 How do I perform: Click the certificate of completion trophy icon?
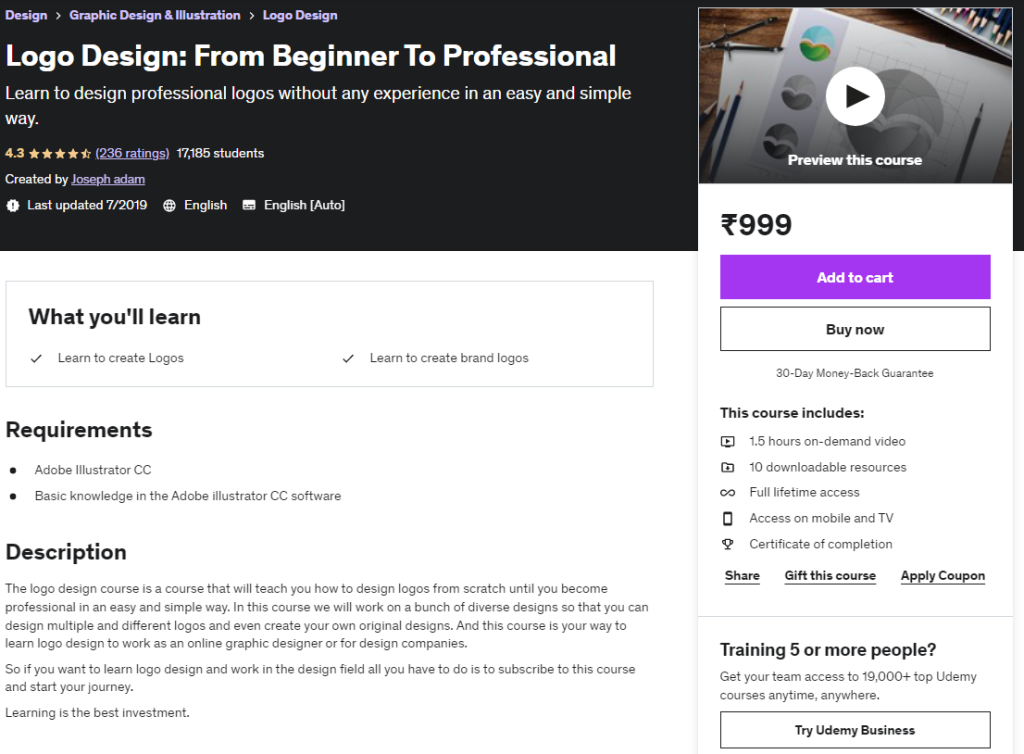coord(727,544)
